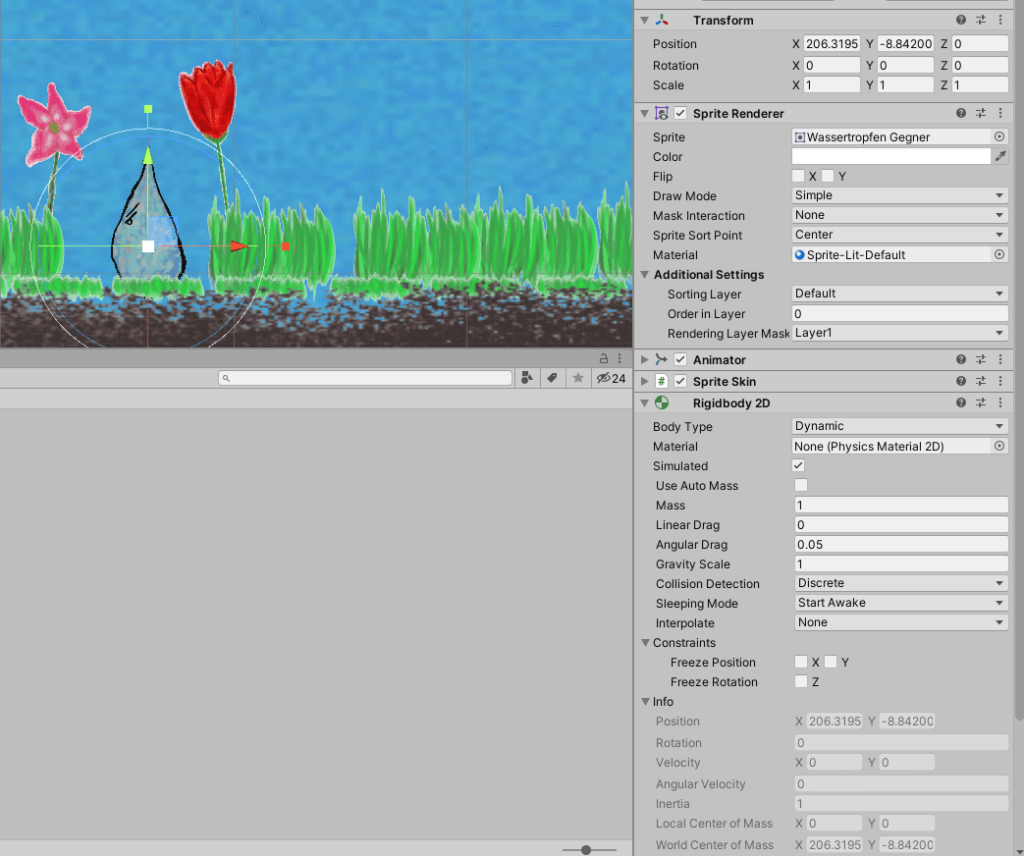Enable Flip X checkbox
1024x856 pixels.
tap(799, 177)
